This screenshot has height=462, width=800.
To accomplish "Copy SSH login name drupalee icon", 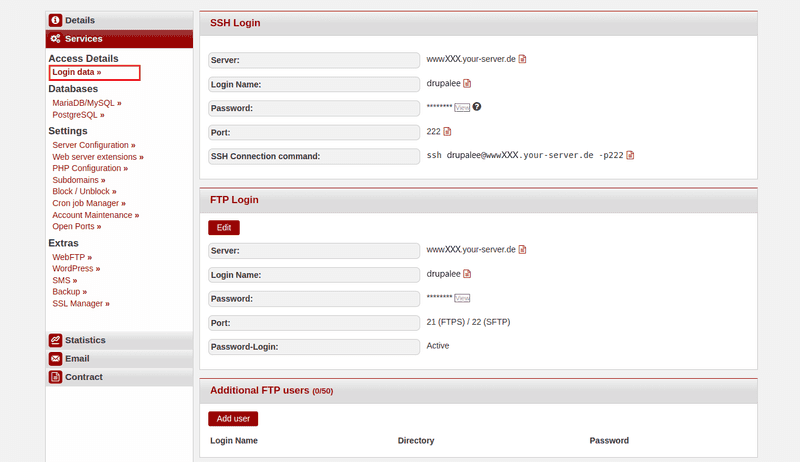I will coord(467,83).
